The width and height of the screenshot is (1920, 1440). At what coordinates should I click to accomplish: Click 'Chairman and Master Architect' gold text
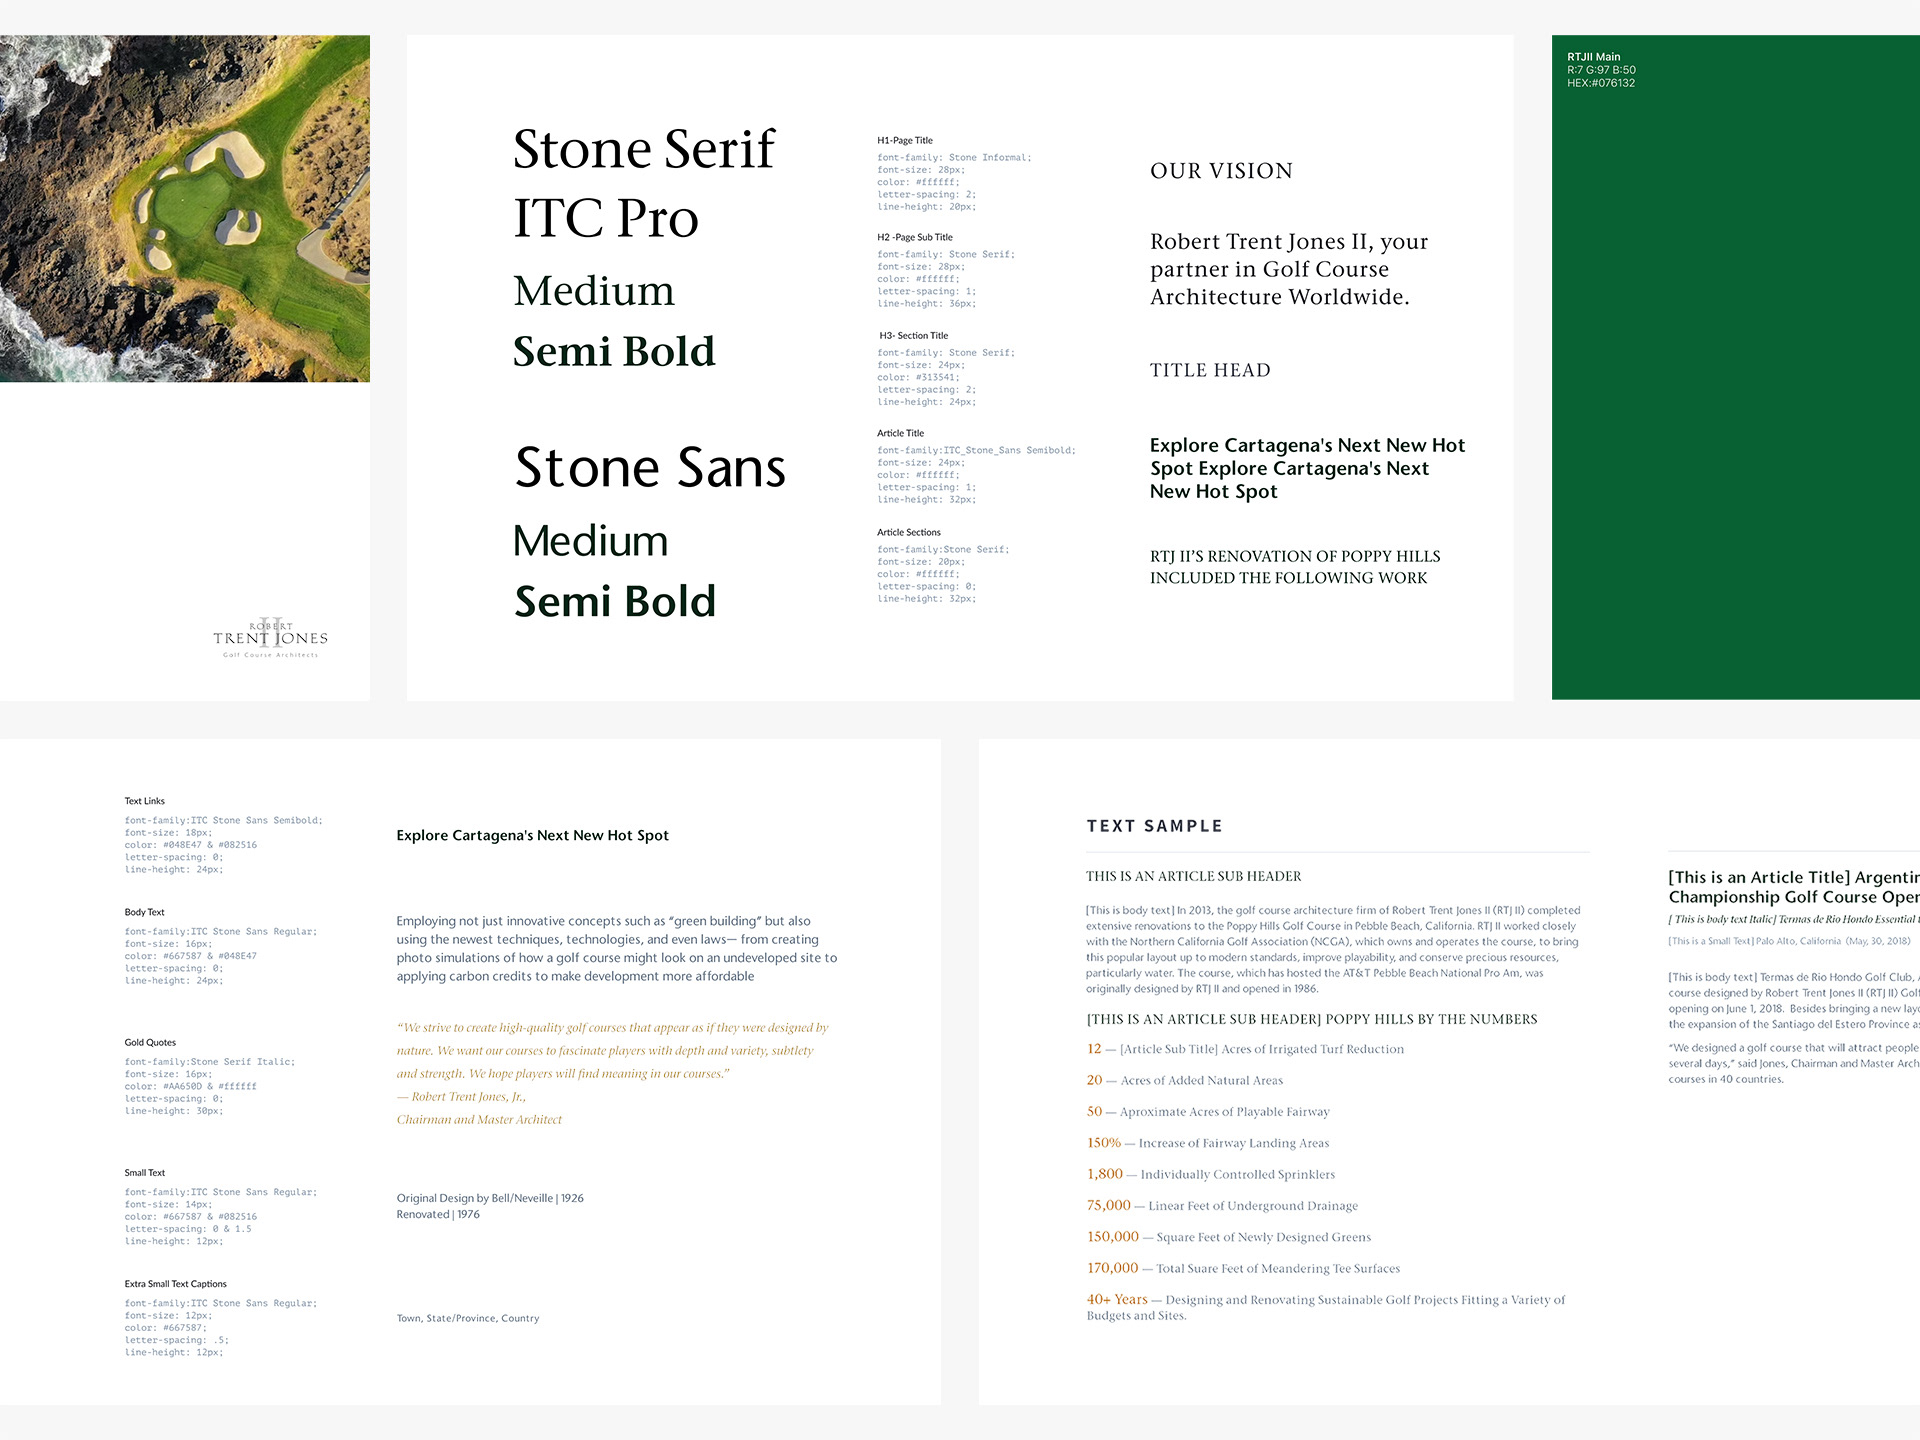479,1119
